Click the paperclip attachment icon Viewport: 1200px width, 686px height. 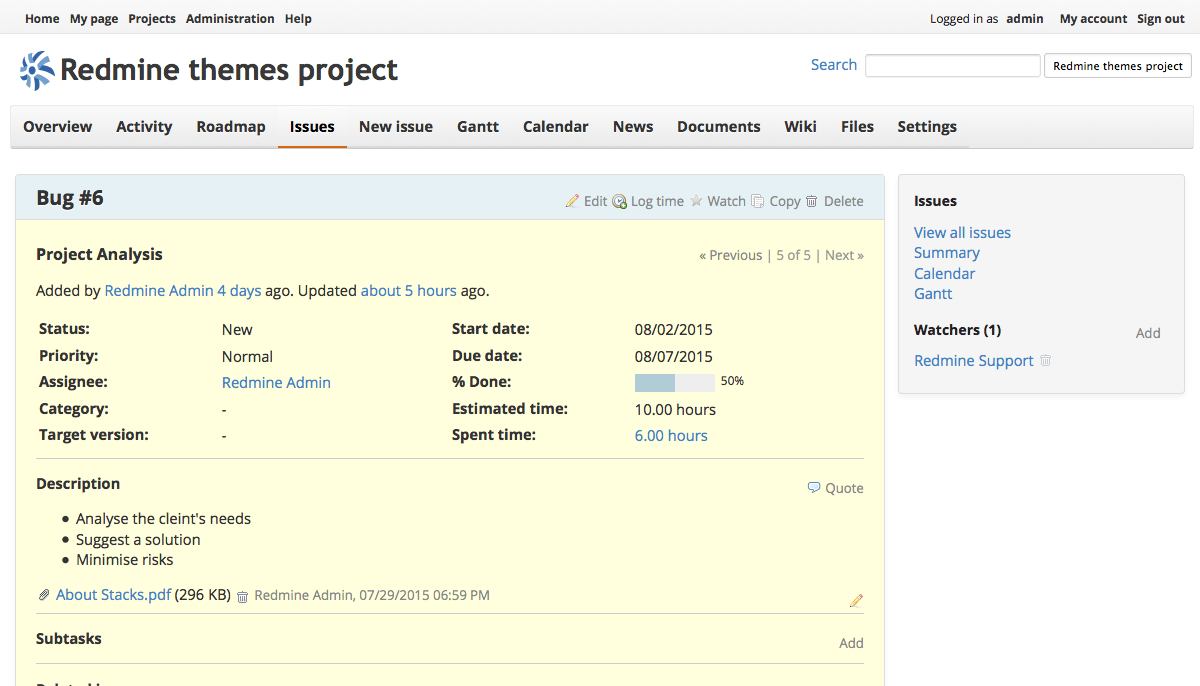point(44,595)
